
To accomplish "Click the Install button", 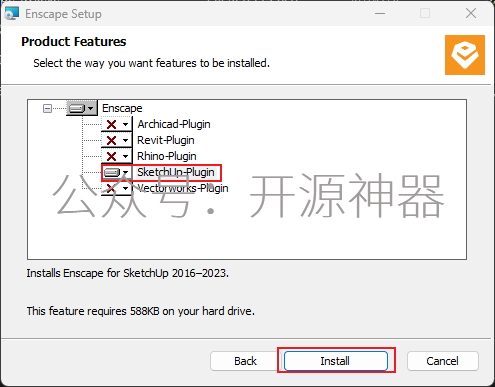I will coord(336,361).
